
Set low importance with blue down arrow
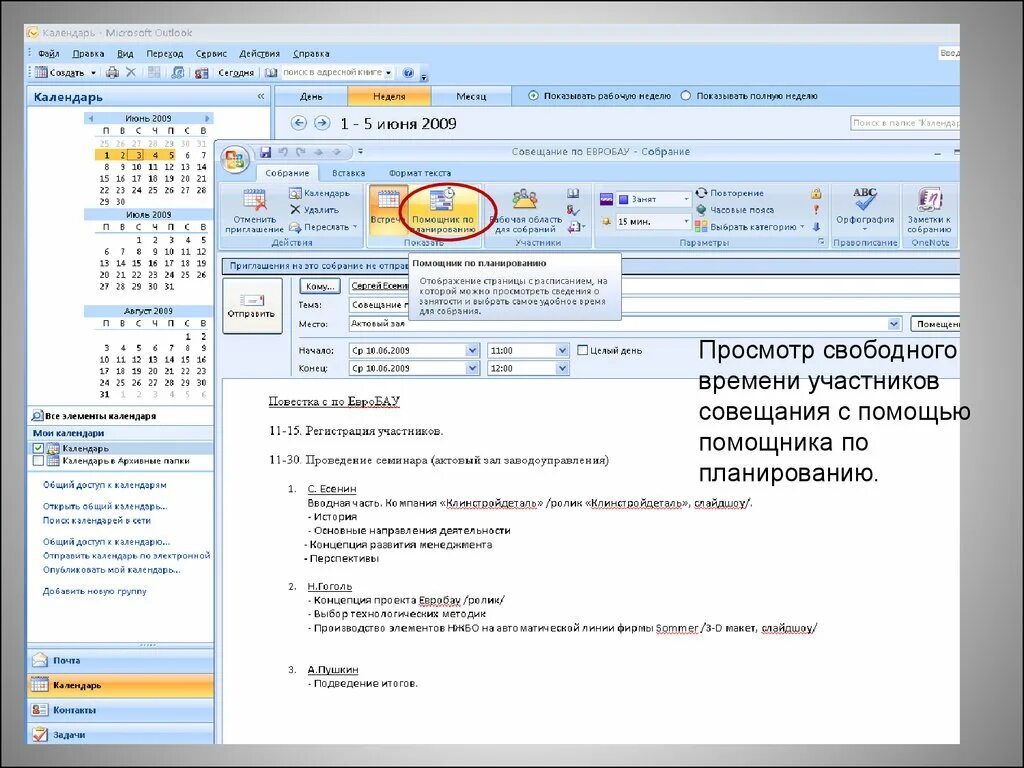(816, 227)
